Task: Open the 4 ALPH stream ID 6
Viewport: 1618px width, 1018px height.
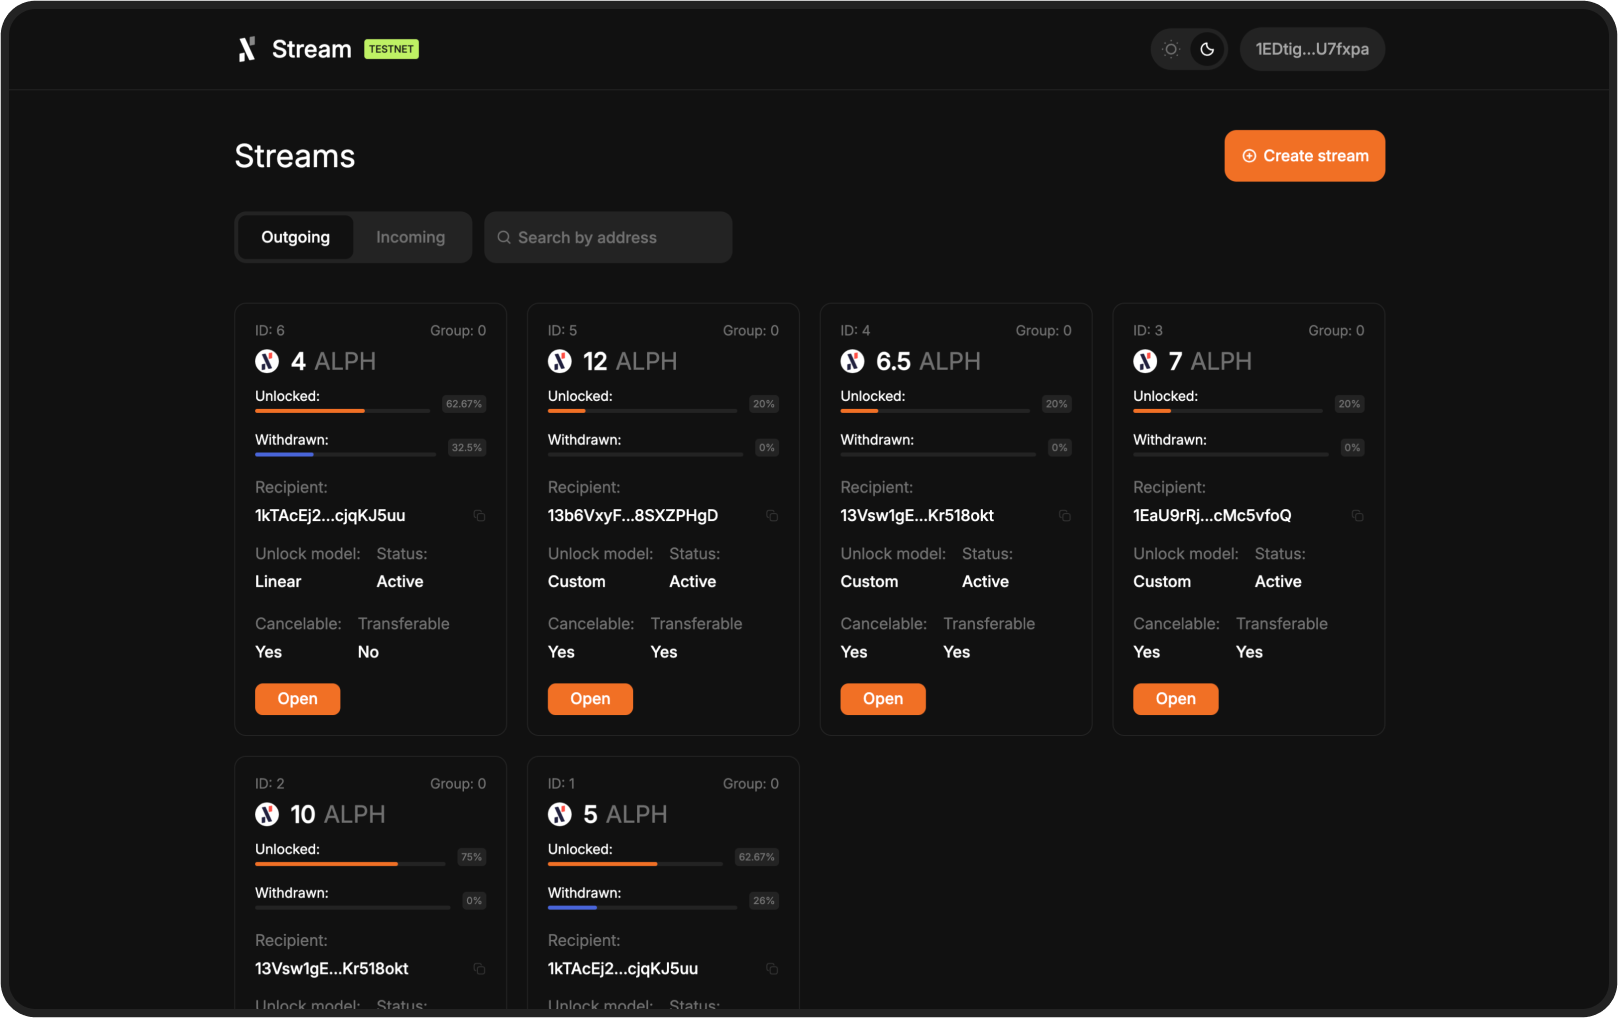Action: [x=297, y=699]
